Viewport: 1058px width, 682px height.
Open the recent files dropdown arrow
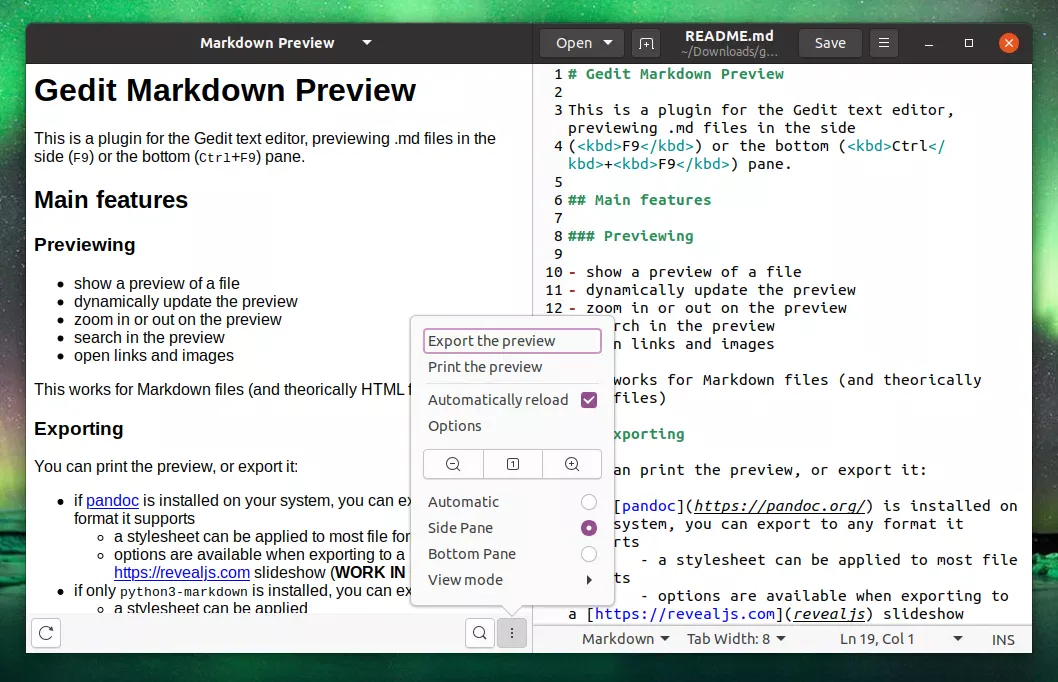[608, 42]
